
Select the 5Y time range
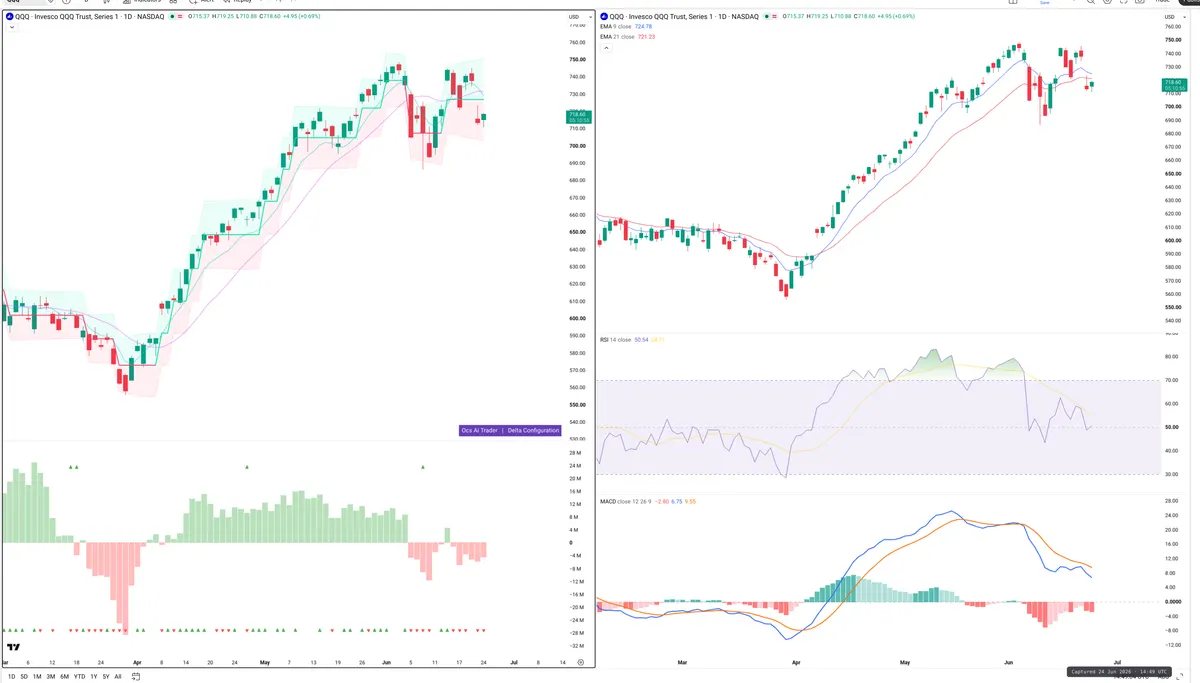(106, 677)
